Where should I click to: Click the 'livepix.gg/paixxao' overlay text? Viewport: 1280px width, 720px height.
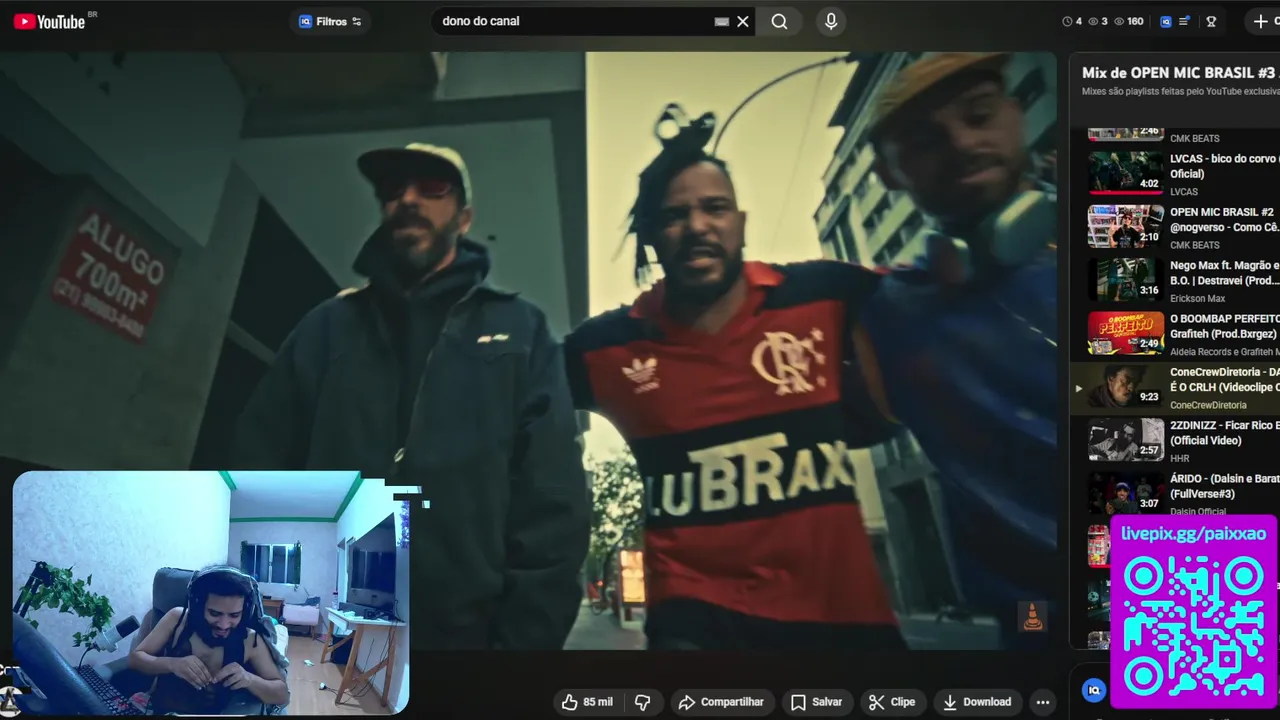pyautogui.click(x=1193, y=534)
